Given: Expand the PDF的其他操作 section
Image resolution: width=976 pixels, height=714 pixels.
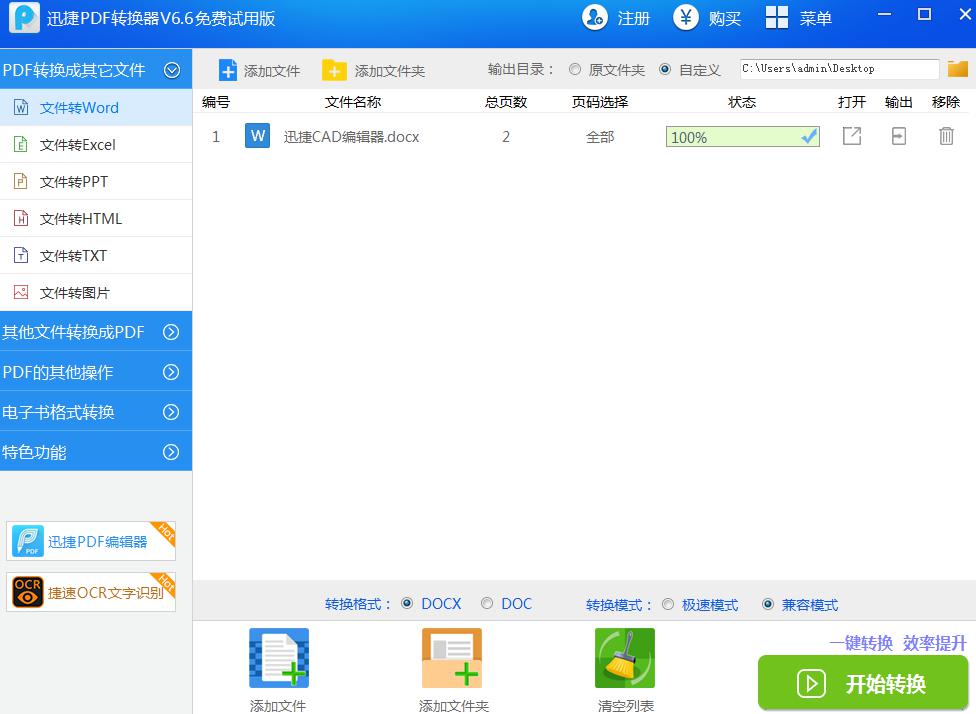Looking at the screenshot, I should click(x=96, y=371).
